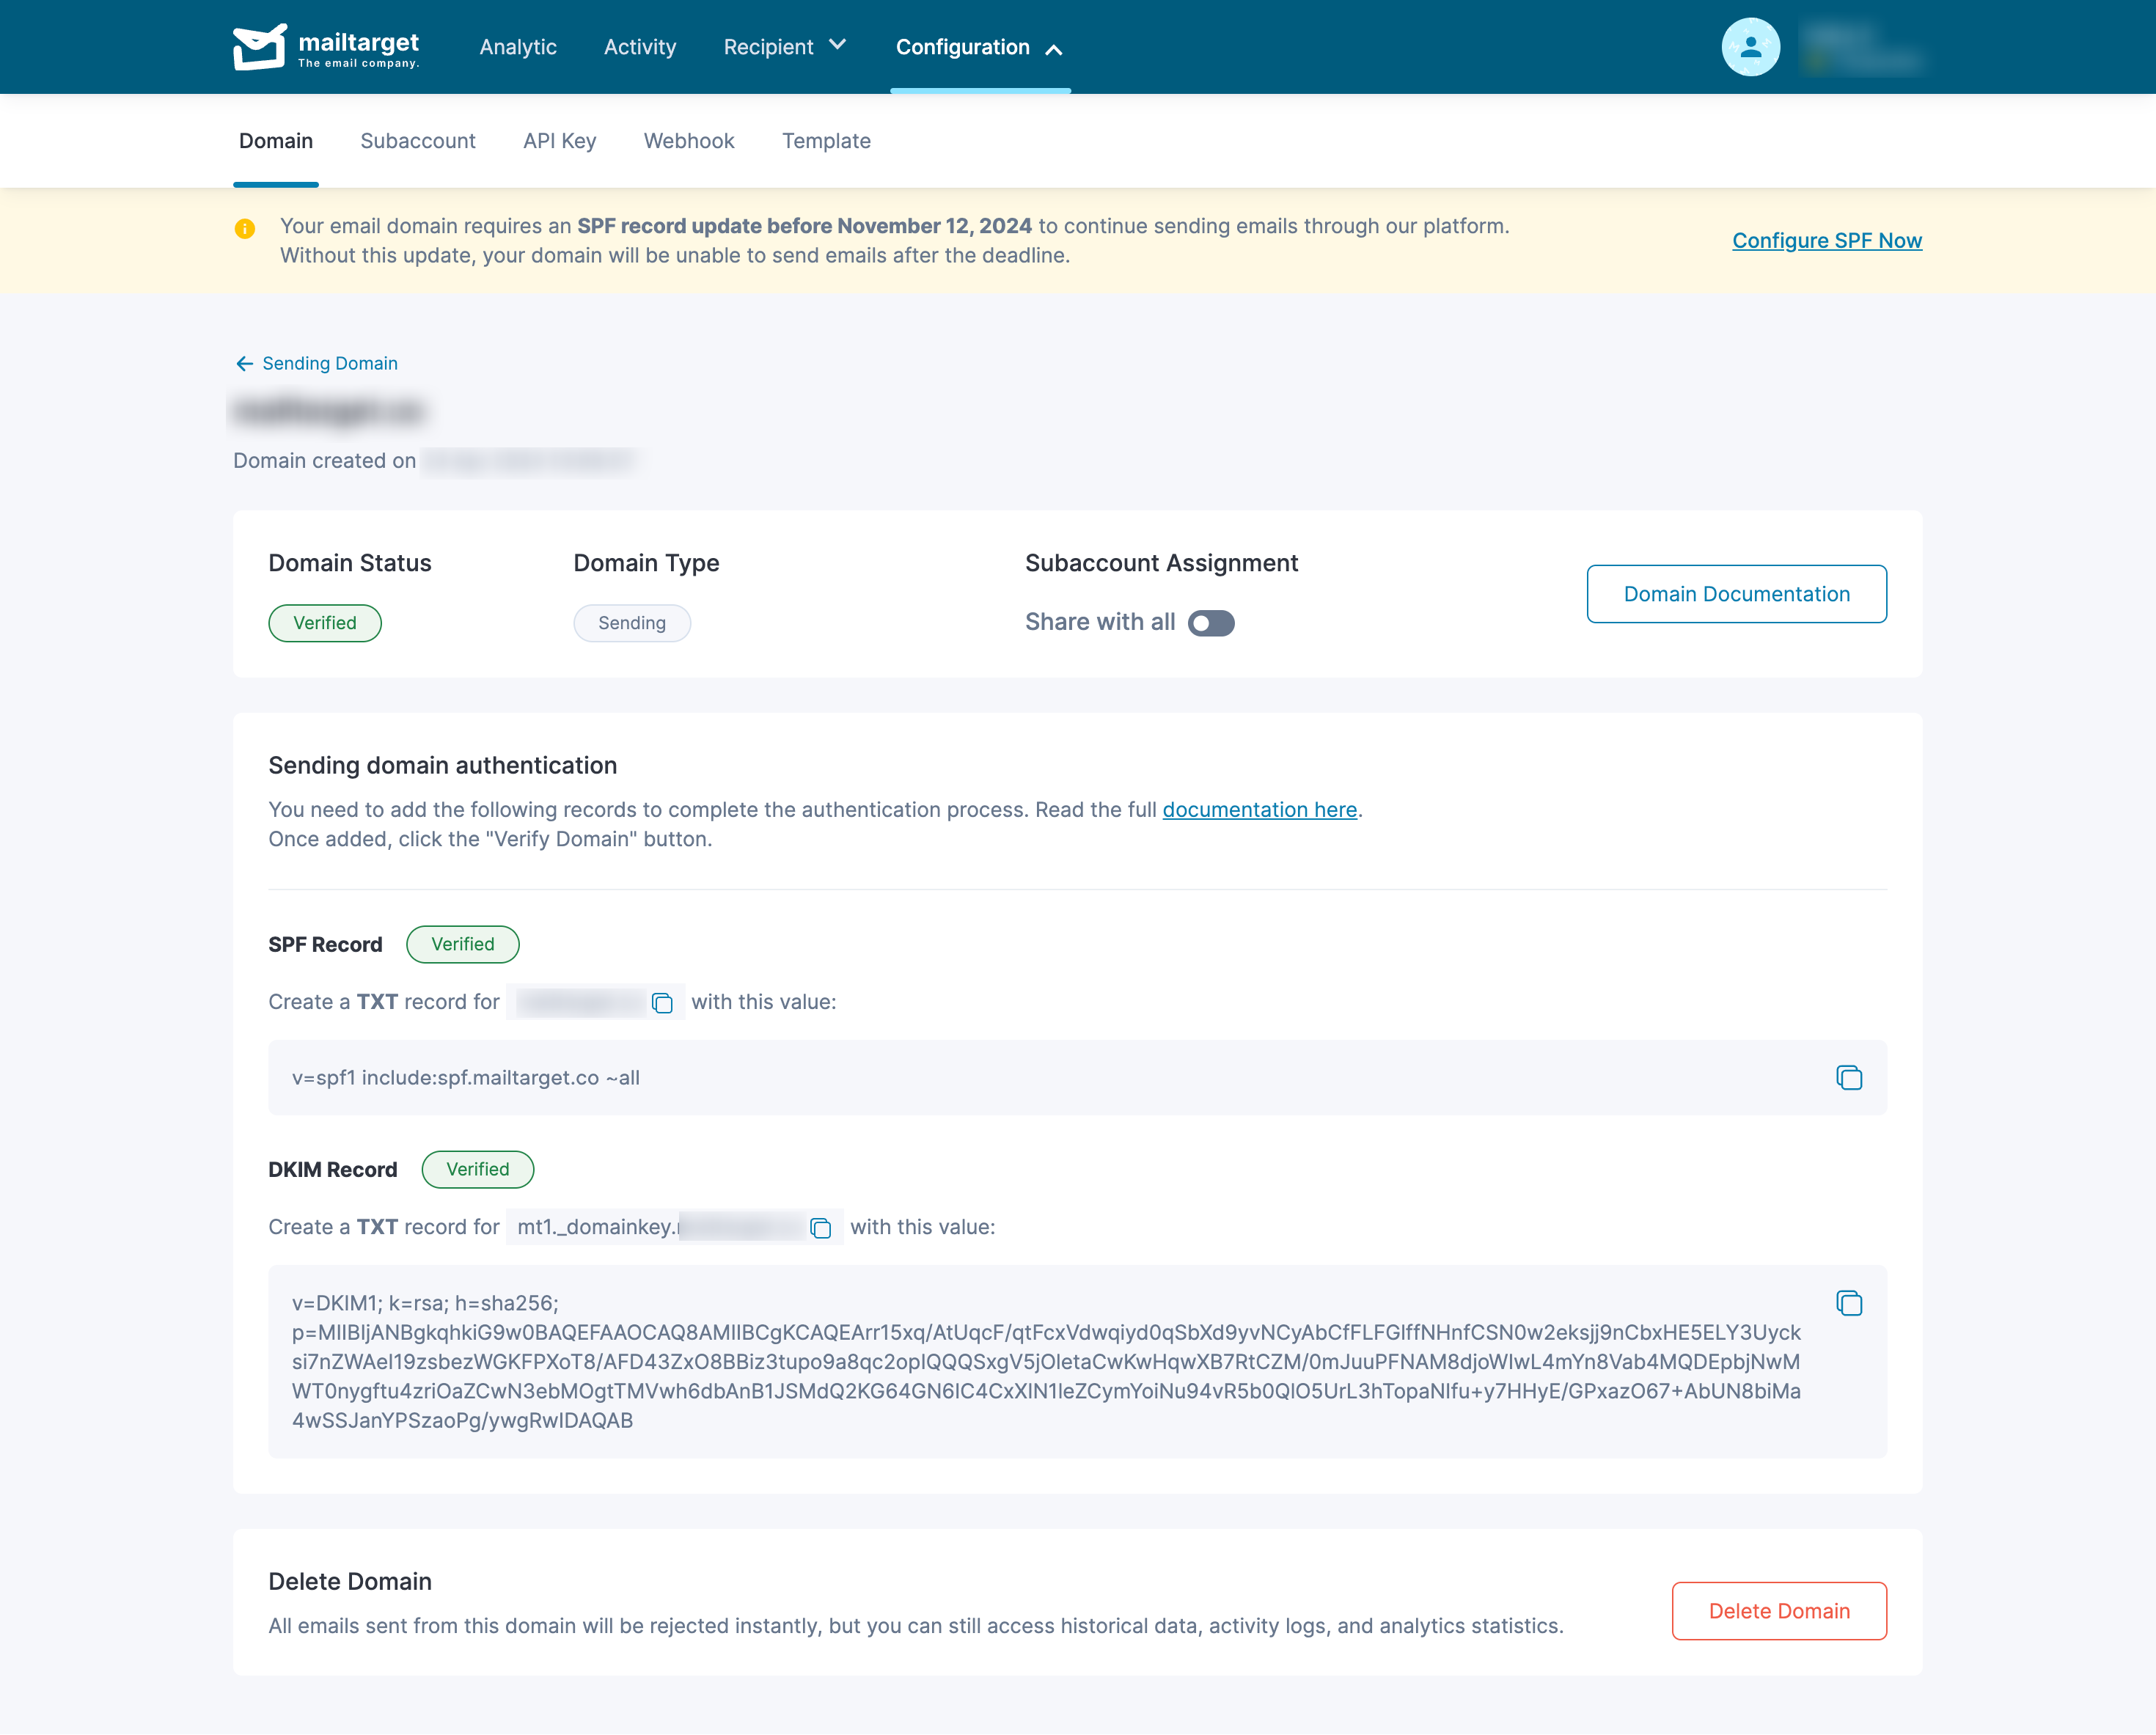Select the Webhook tab
2156x1735 pixels.
689,141
